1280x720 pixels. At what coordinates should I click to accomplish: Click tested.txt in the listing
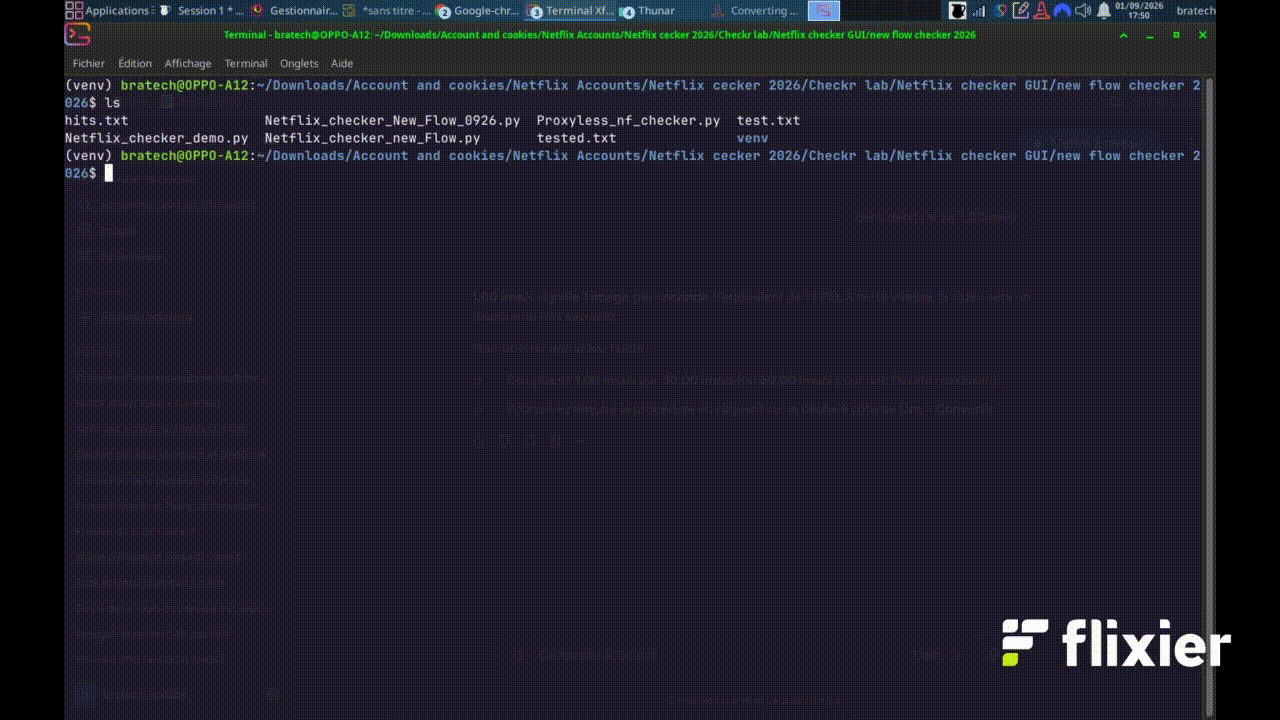(577, 138)
